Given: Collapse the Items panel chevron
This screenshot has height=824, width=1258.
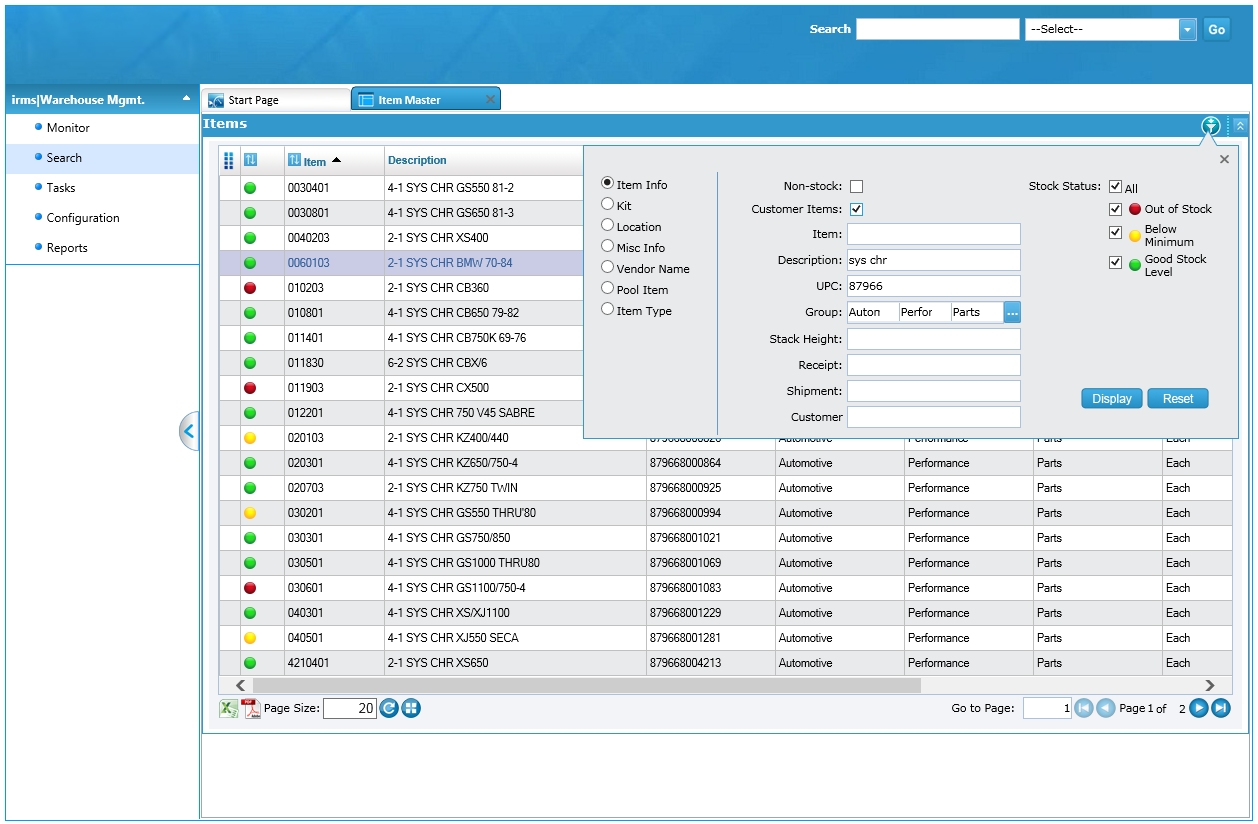Looking at the screenshot, I should [x=1240, y=125].
